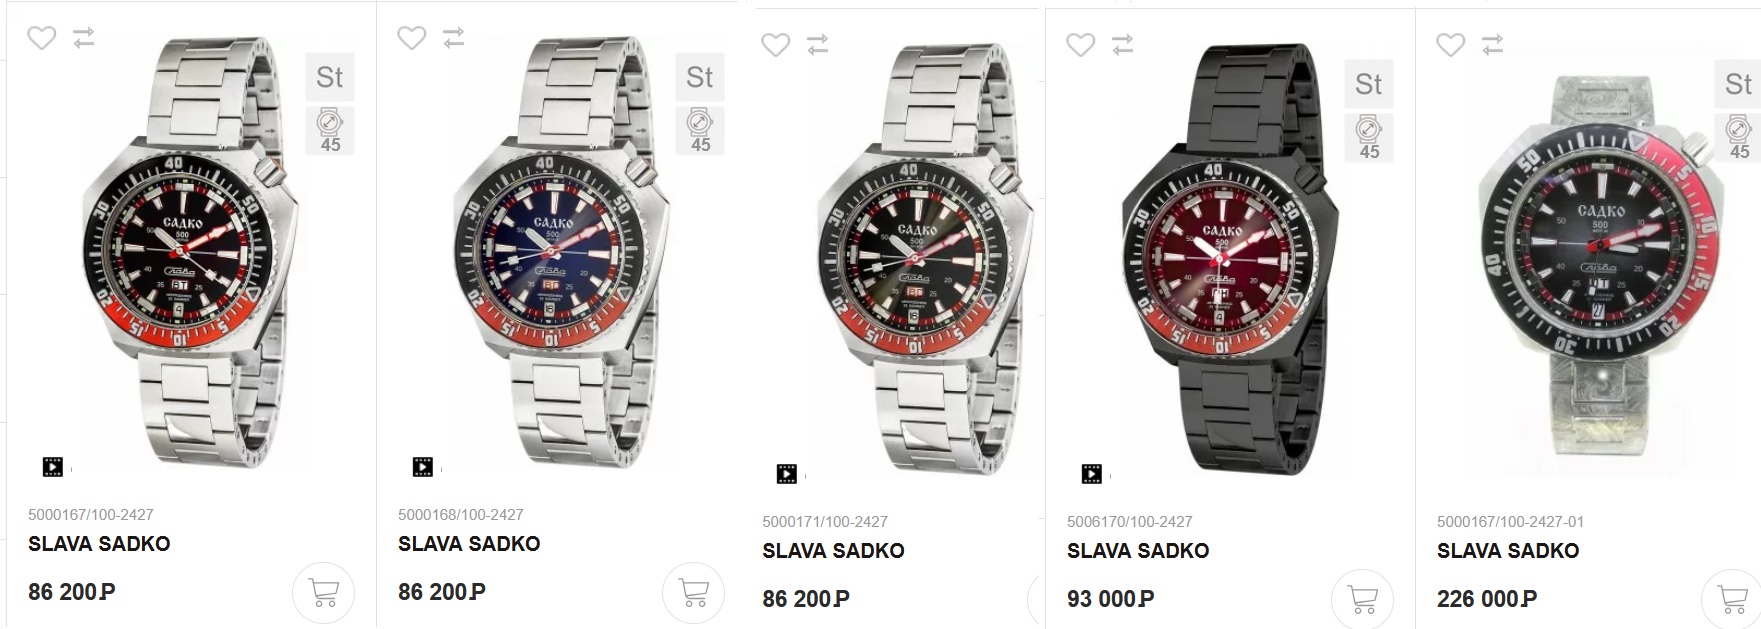Favorite the black watch 5006170/100-2427 with heart
Screen dimensions: 1761x629
click(1080, 45)
